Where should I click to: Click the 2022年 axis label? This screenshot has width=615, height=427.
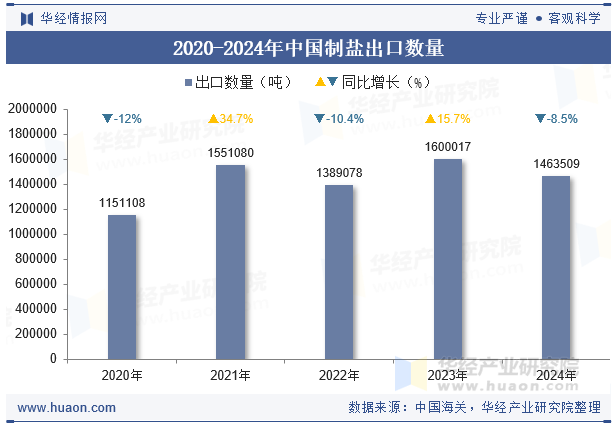coord(339,376)
